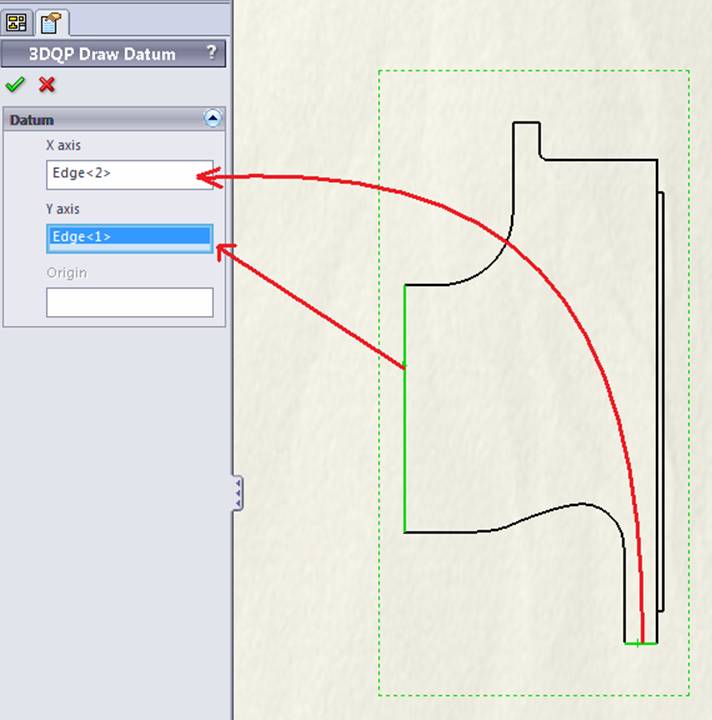The width and height of the screenshot is (712, 720).
Task: Select the long top horizontal edge of the part
Action: click(600, 159)
